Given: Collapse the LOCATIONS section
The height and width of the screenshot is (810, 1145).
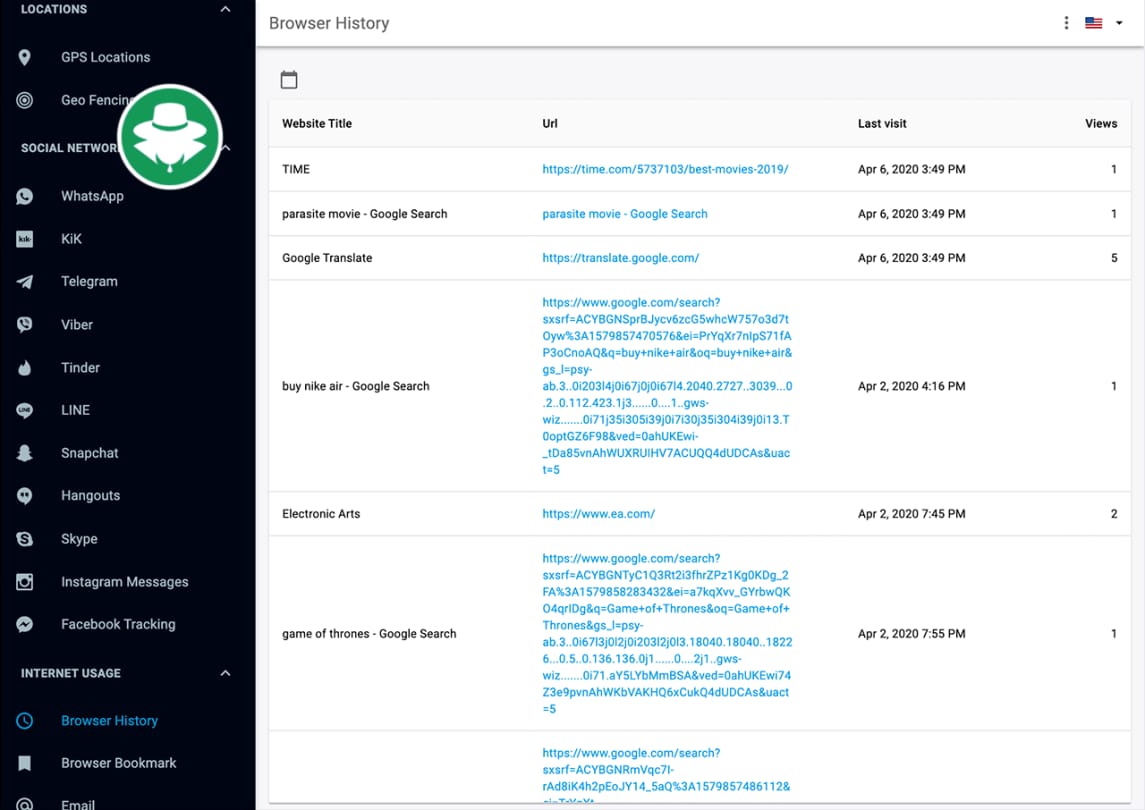Looking at the screenshot, I should 225,8.
